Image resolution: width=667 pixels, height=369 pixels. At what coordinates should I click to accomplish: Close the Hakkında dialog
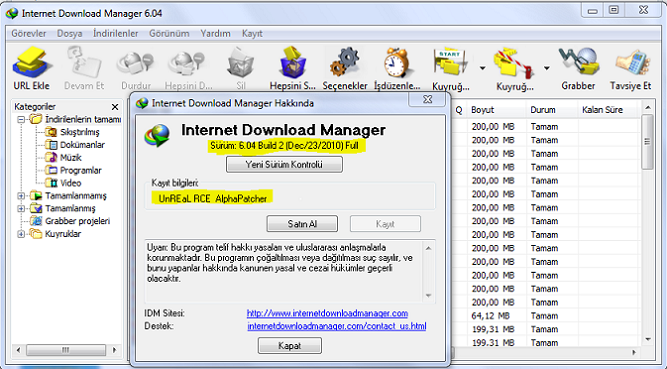[428, 99]
